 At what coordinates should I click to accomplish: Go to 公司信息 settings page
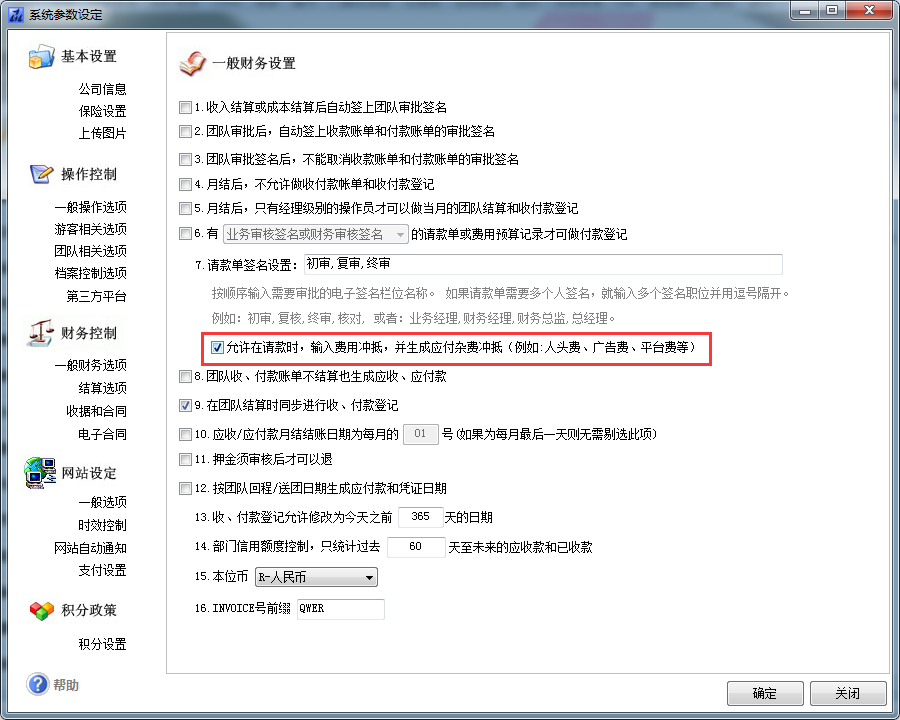(102, 89)
